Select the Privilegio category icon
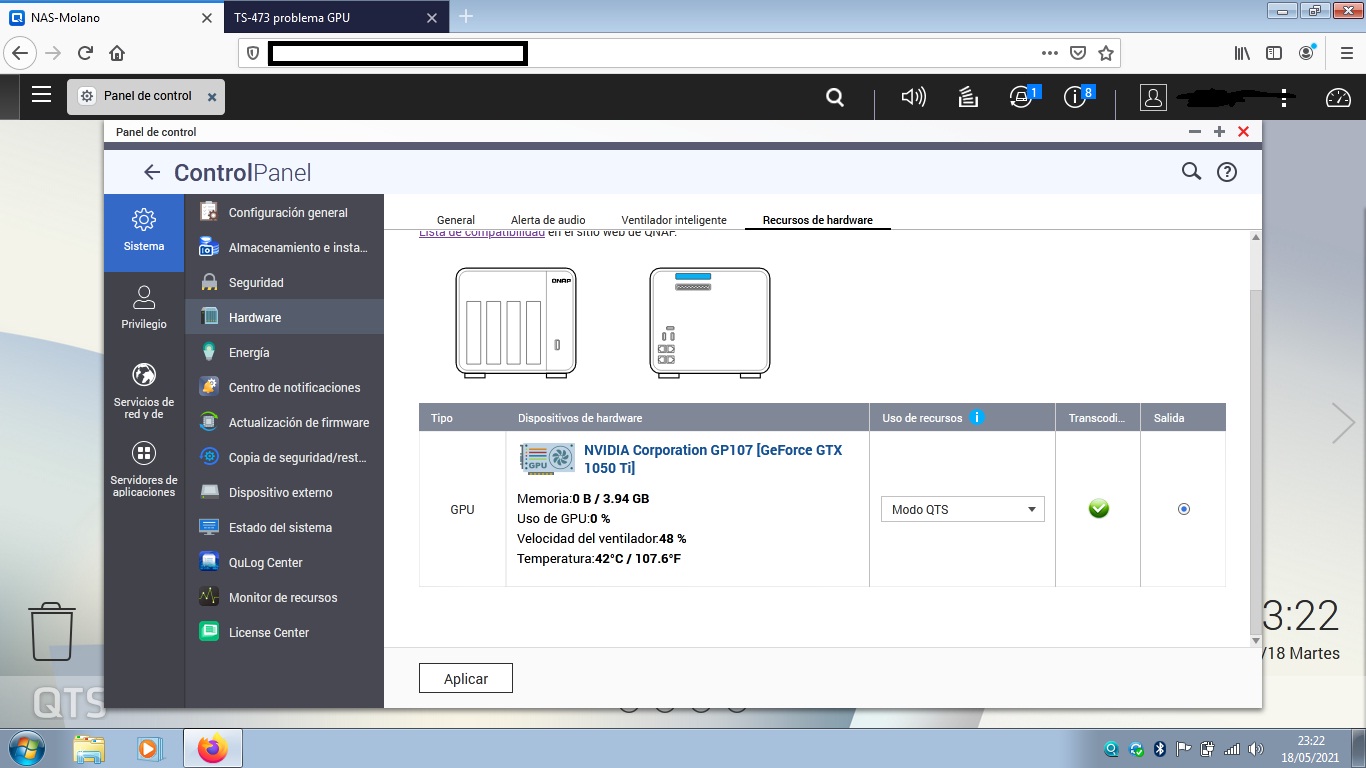This screenshot has height=768, width=1366. point(144,307)
